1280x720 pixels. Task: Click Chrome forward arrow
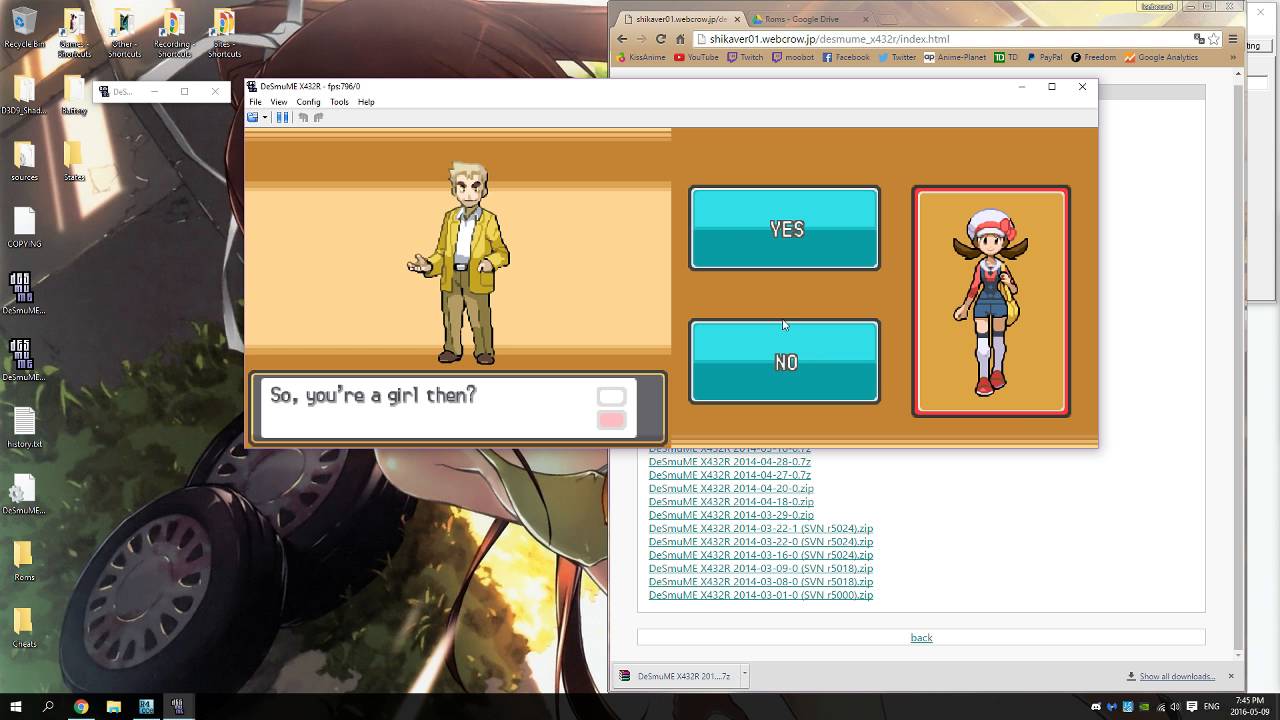tap(641, 39)
